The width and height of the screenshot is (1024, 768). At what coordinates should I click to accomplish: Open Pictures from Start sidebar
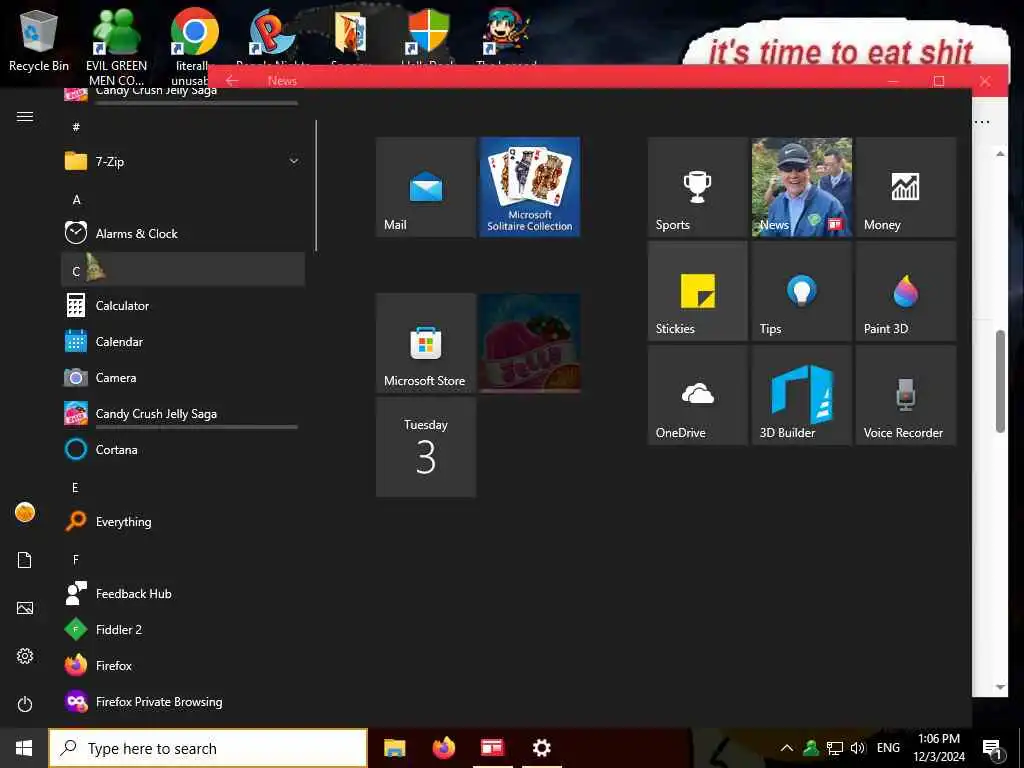pos(25,608)
